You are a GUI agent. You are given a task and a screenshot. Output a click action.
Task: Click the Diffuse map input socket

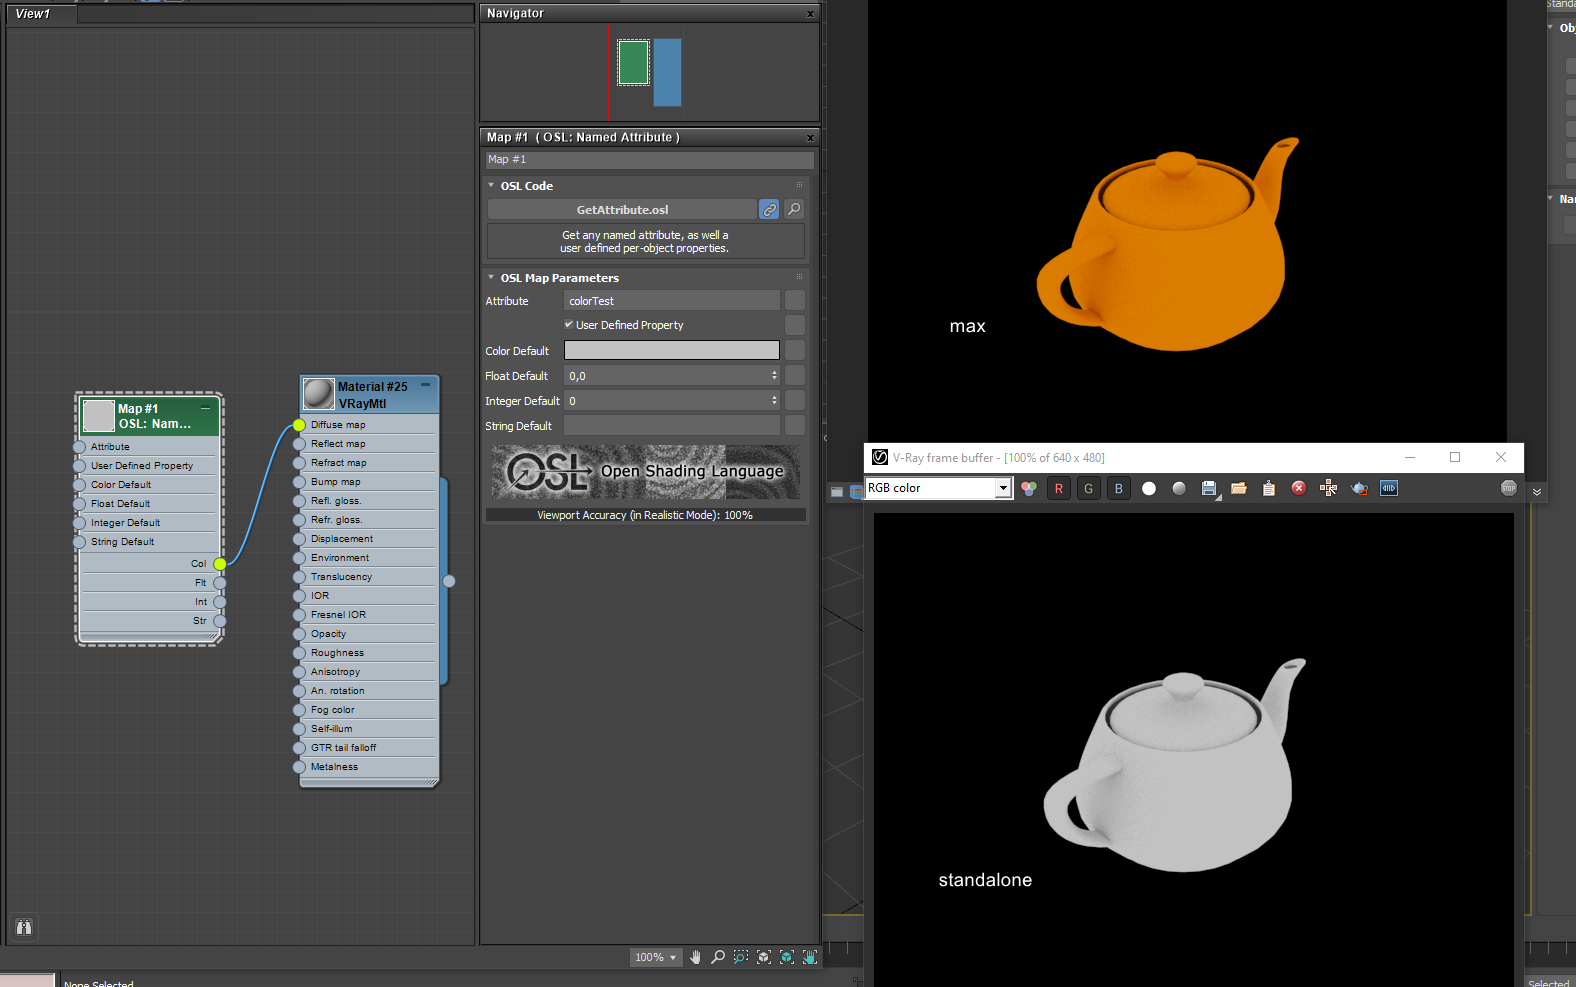[x=299, y=425]
